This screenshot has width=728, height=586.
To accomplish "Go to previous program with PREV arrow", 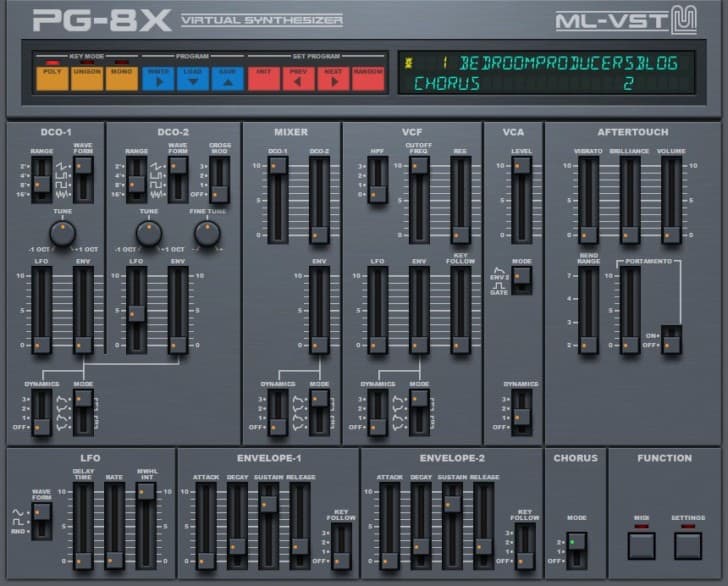I will coord(298,78).
